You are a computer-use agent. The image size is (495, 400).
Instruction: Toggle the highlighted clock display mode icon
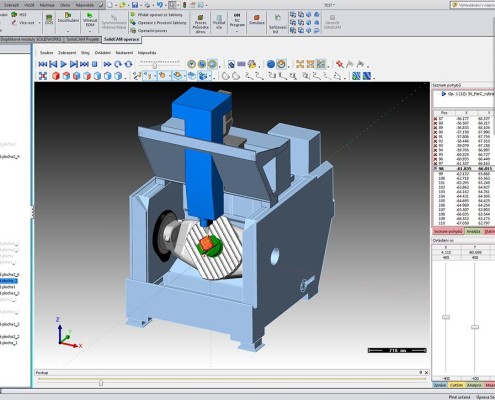click(212, 64)
